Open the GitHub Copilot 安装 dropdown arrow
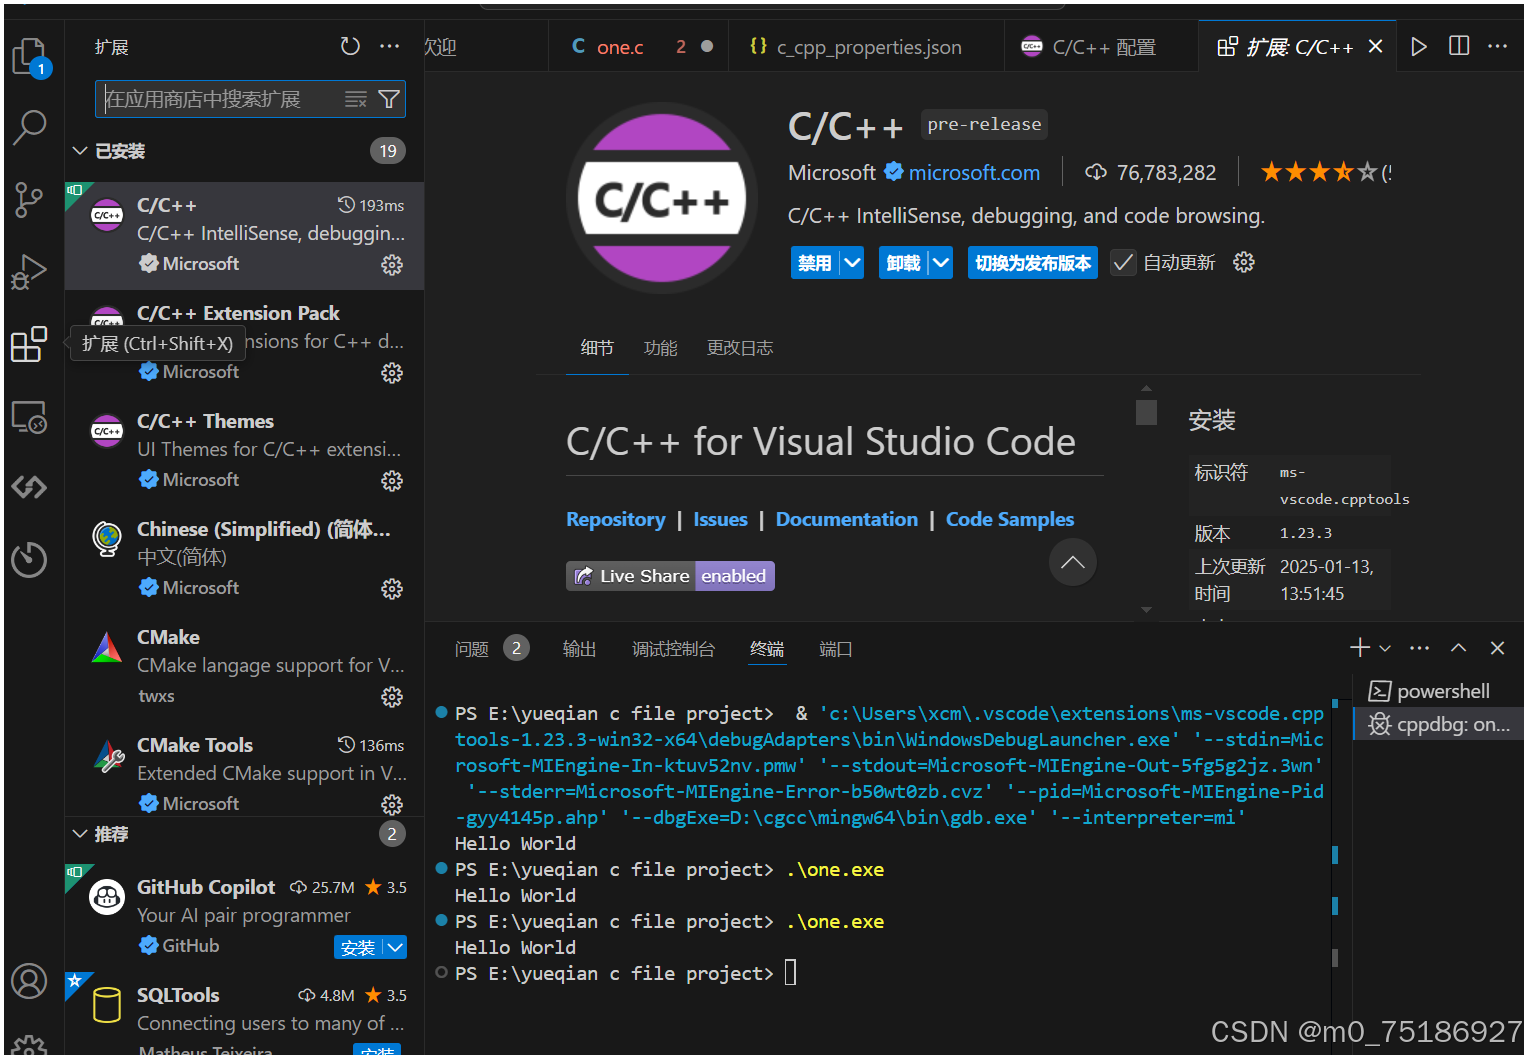 pos(396,947)
